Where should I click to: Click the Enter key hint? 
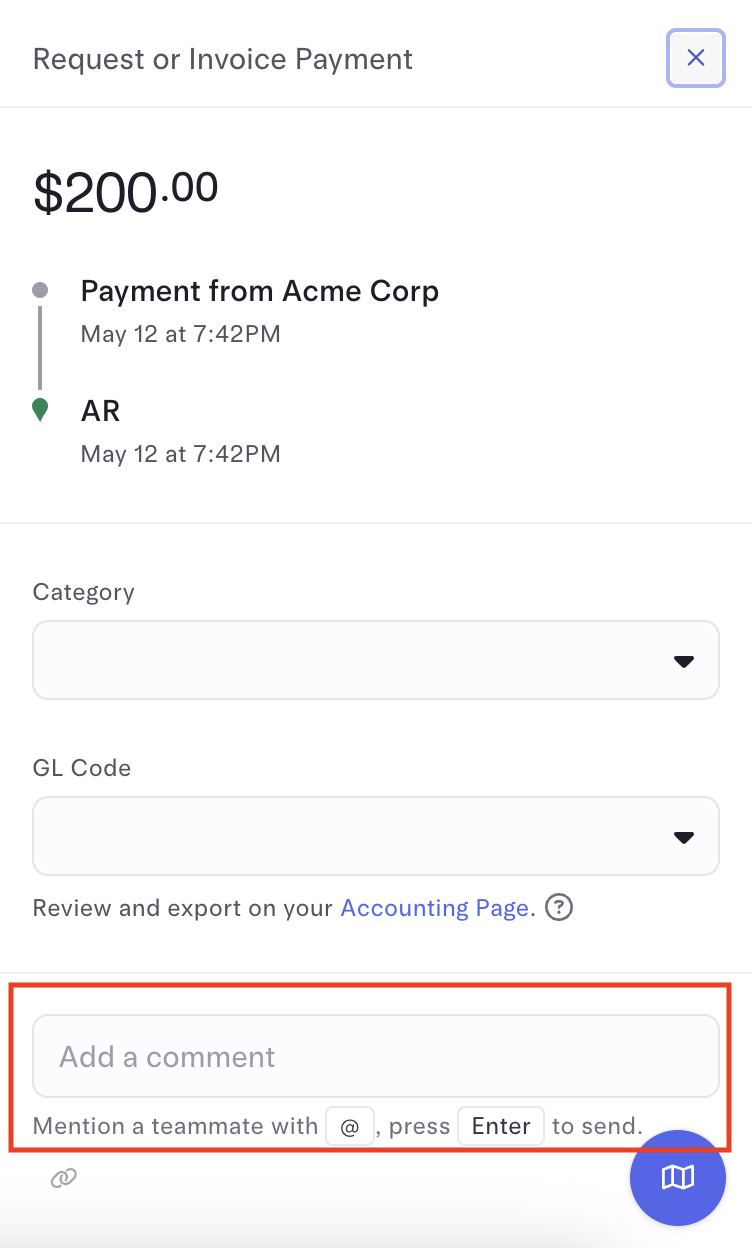pos(501,1126)
